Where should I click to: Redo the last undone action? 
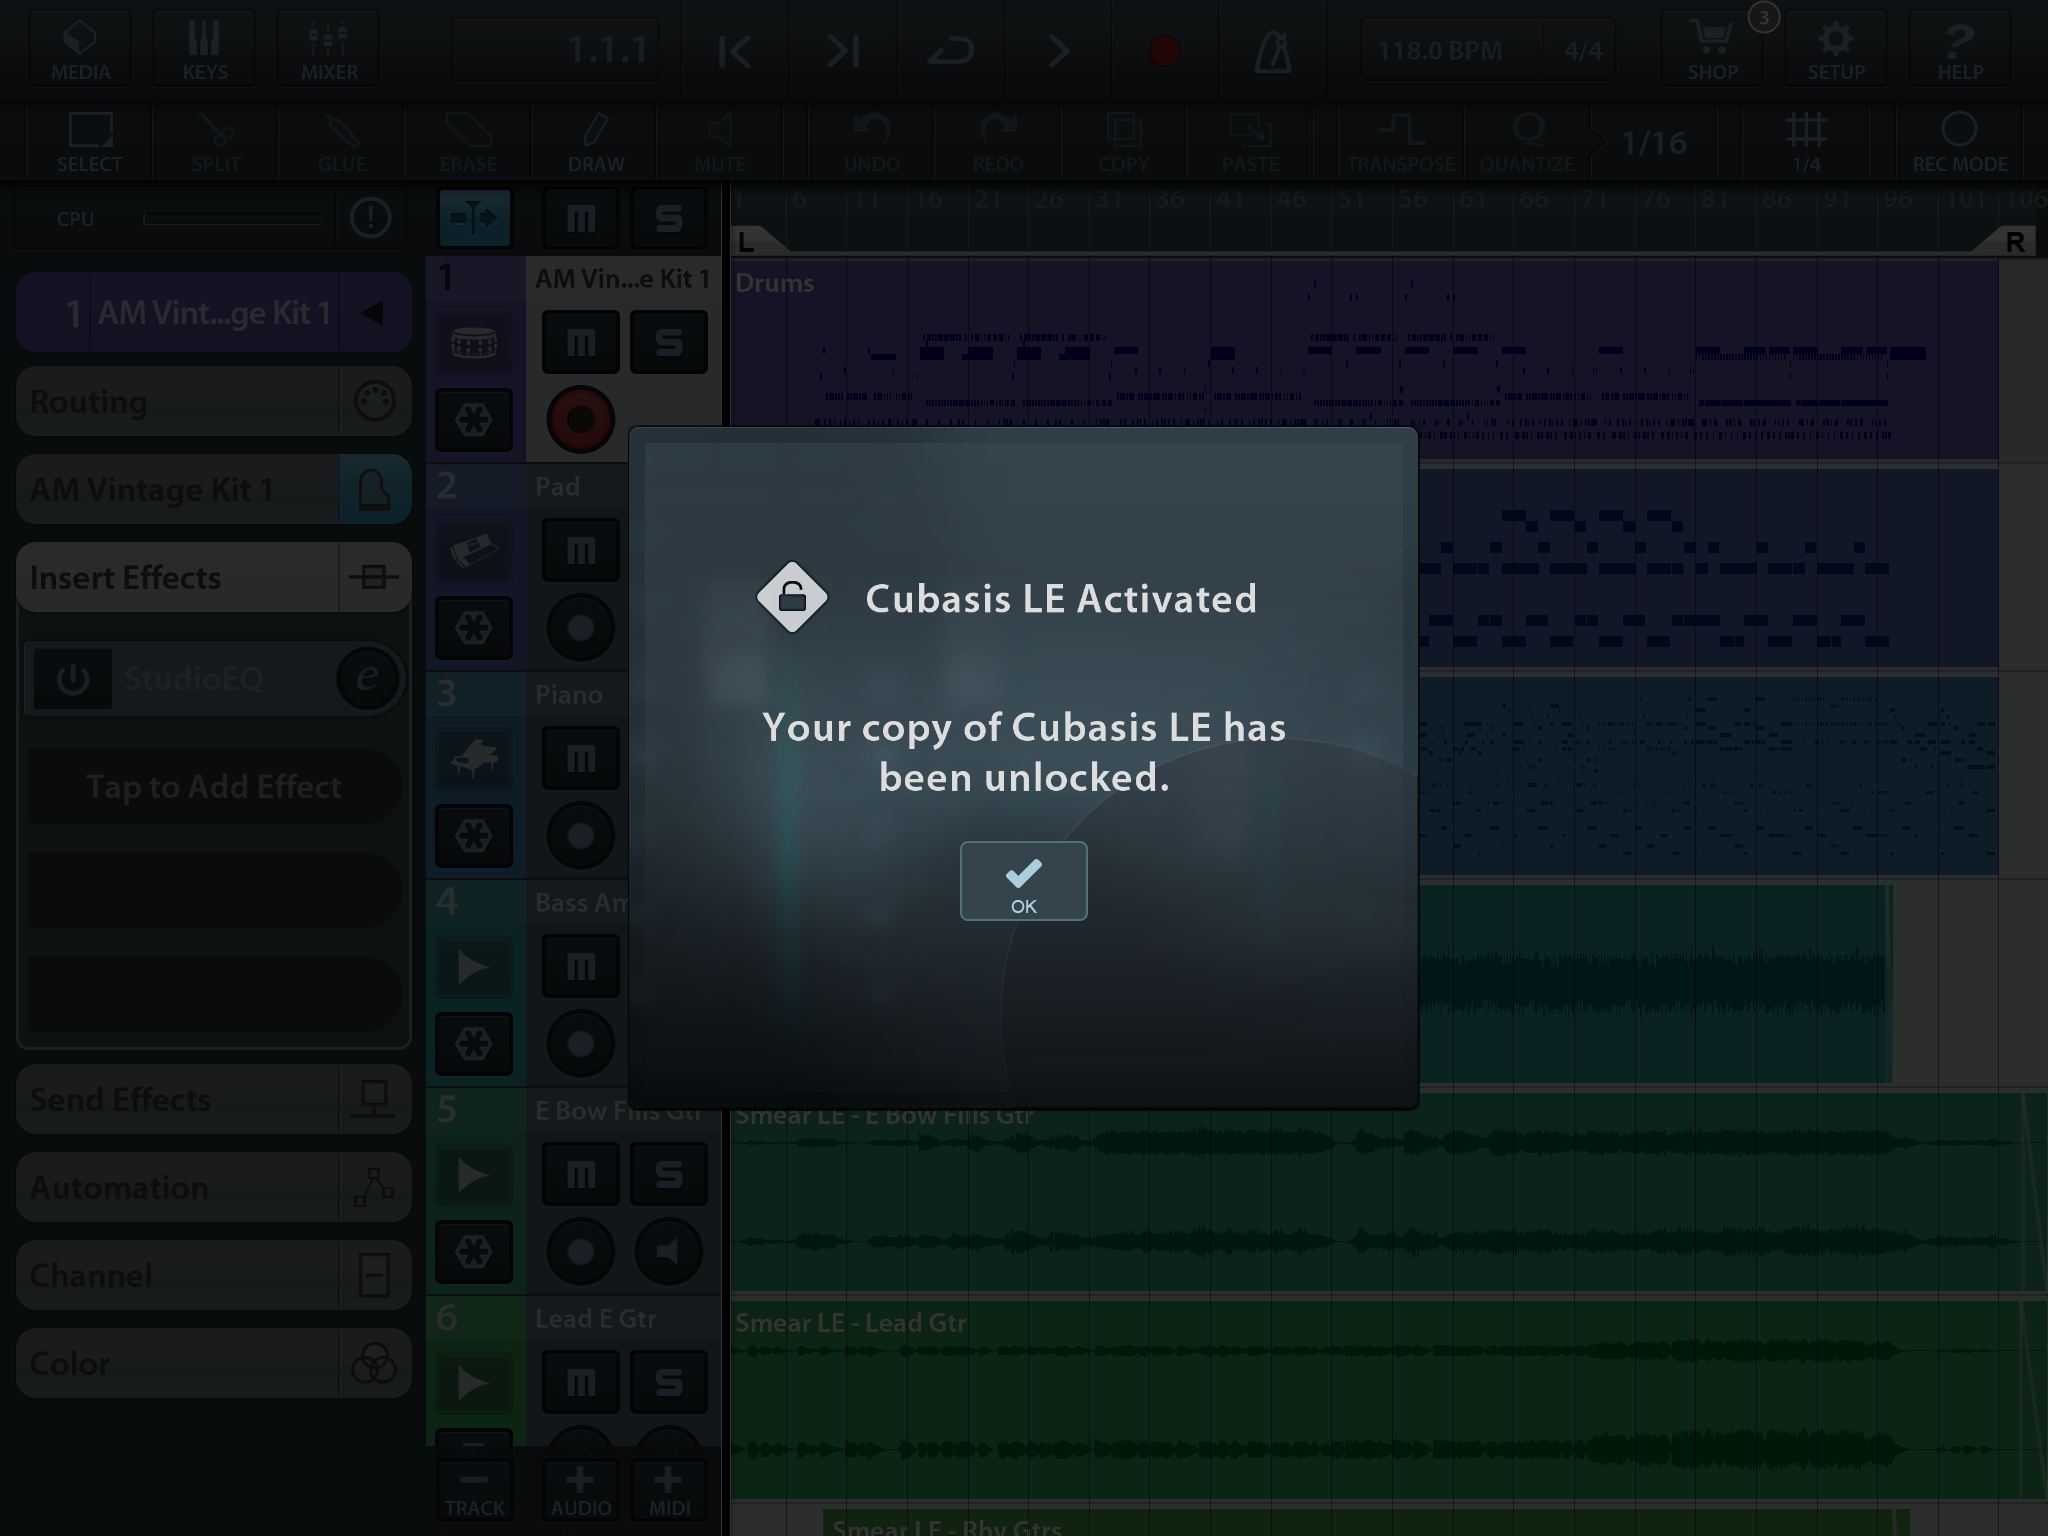coord(997,142)
